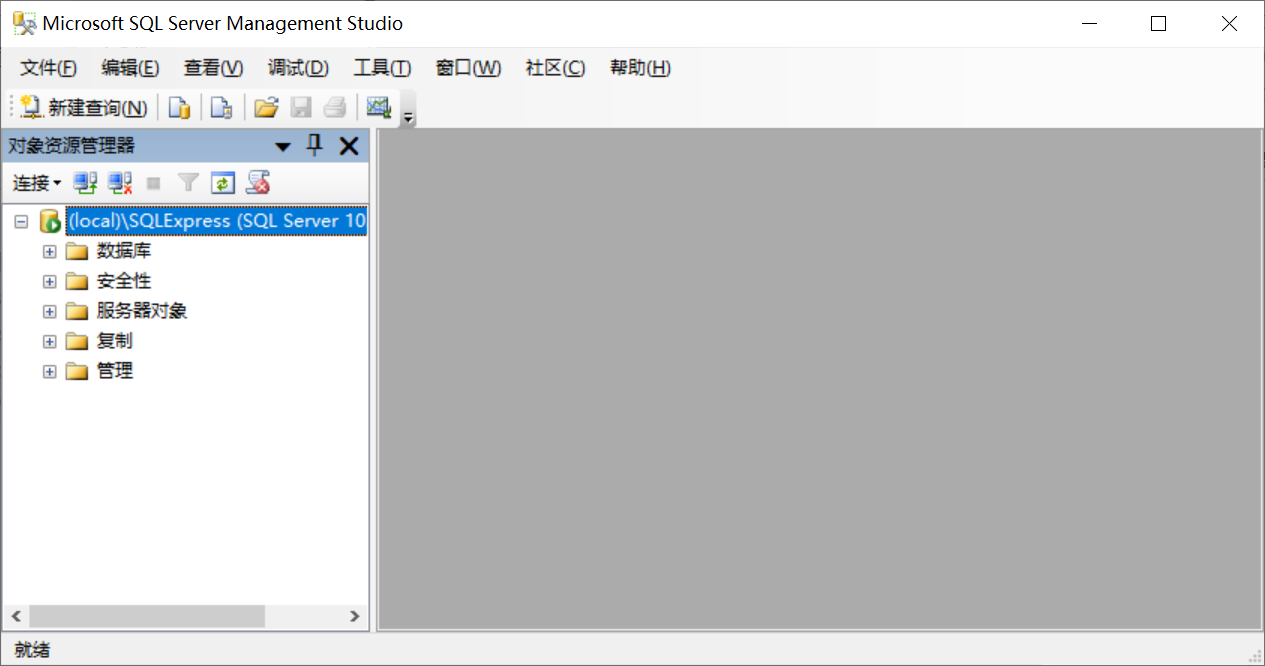Image resolution: width=1265 pixels, height=666 pixels.
Task: Click the gray stop square icon
Action: pos(154,183)
